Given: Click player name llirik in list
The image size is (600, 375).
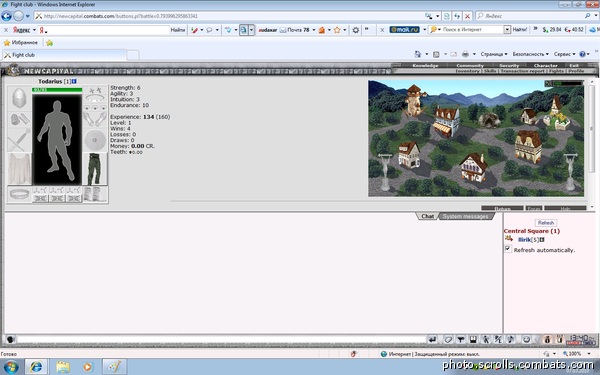Looking at the screenshot, I should [524, 240].
